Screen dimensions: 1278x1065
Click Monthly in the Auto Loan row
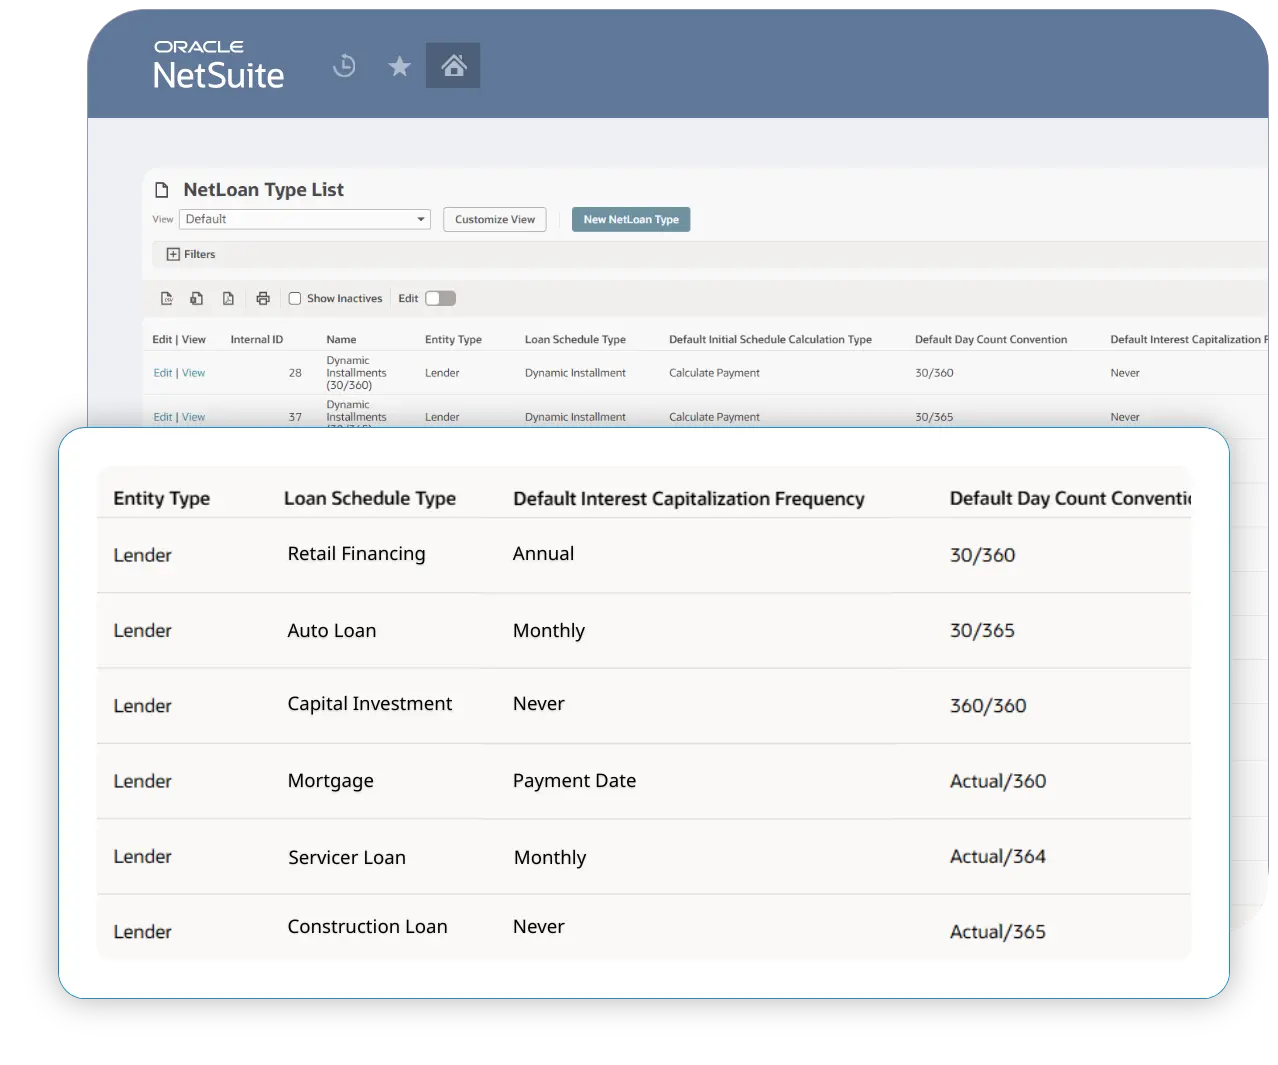tap(549, 631)
